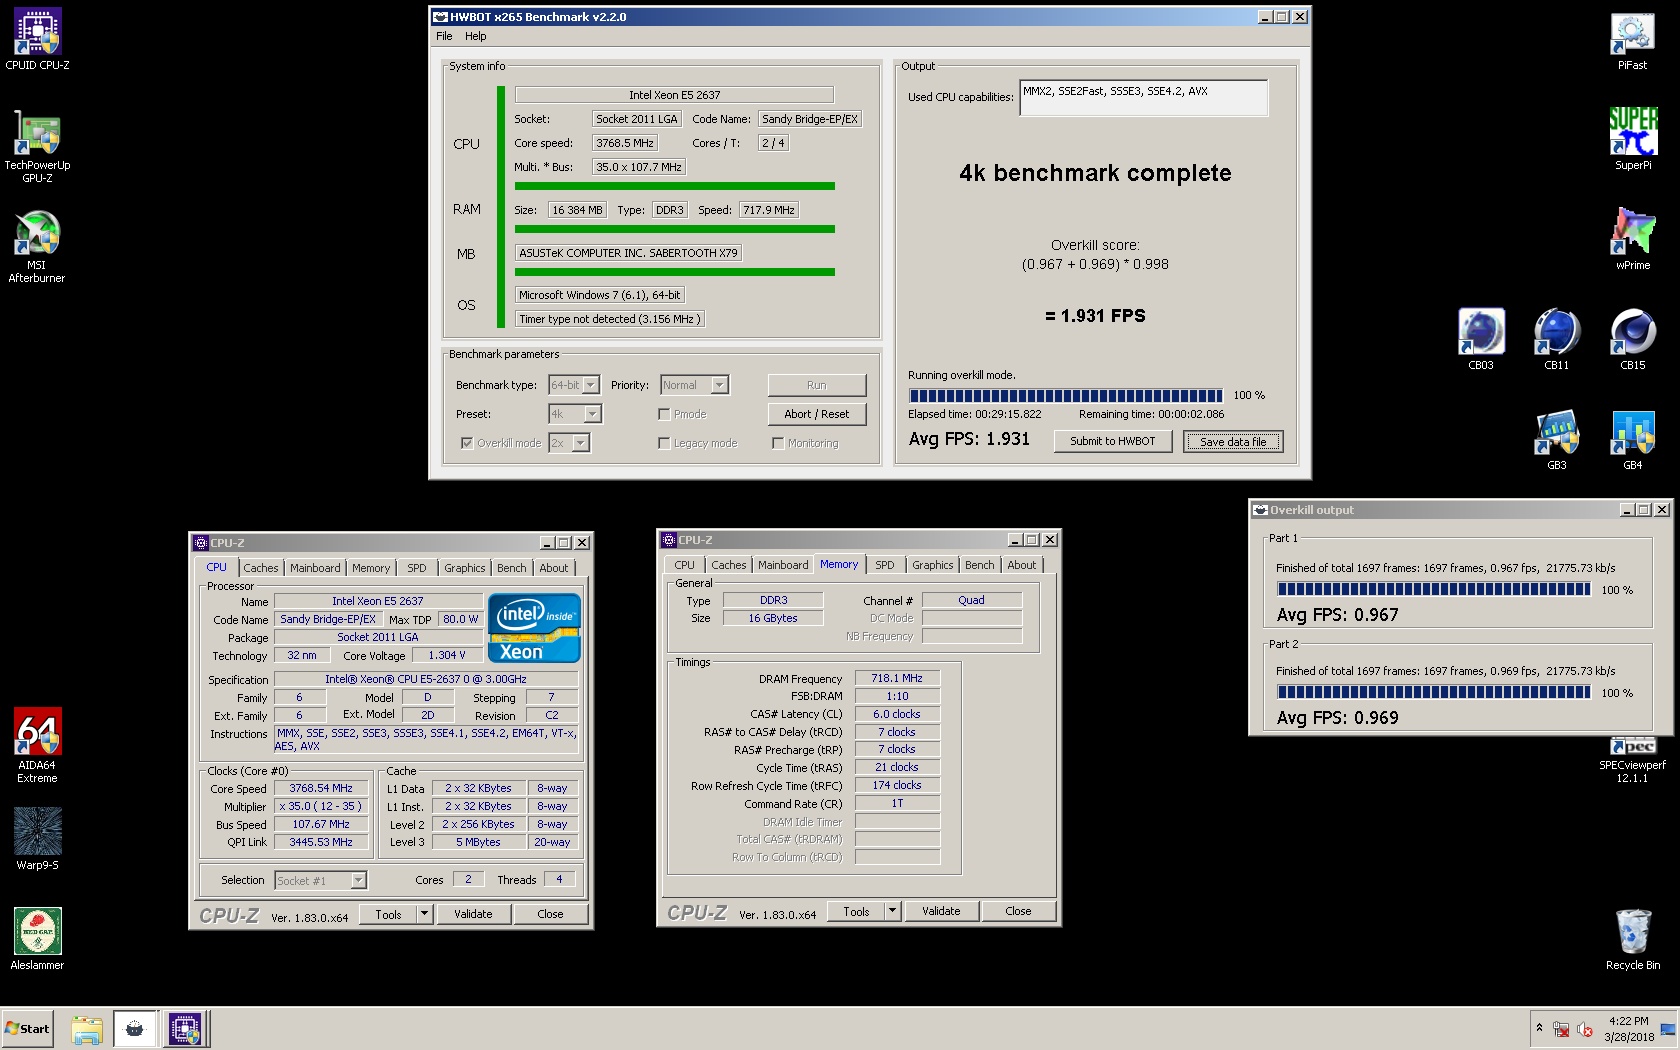
Task: Click the network tray icon with red X
Action: click(1561, 1029)
